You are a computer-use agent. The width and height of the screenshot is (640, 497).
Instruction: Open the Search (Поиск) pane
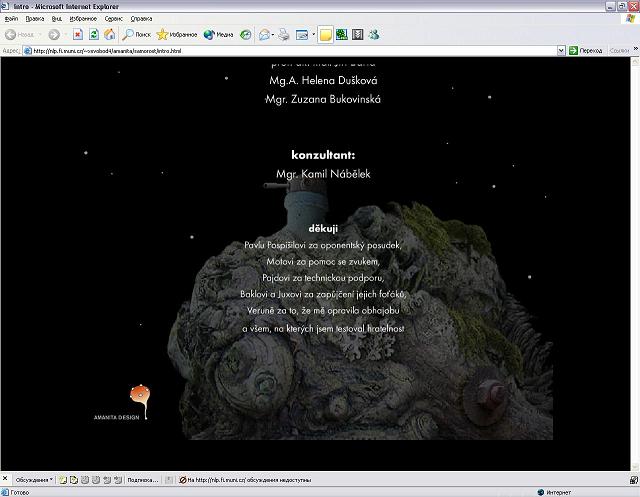136,35
